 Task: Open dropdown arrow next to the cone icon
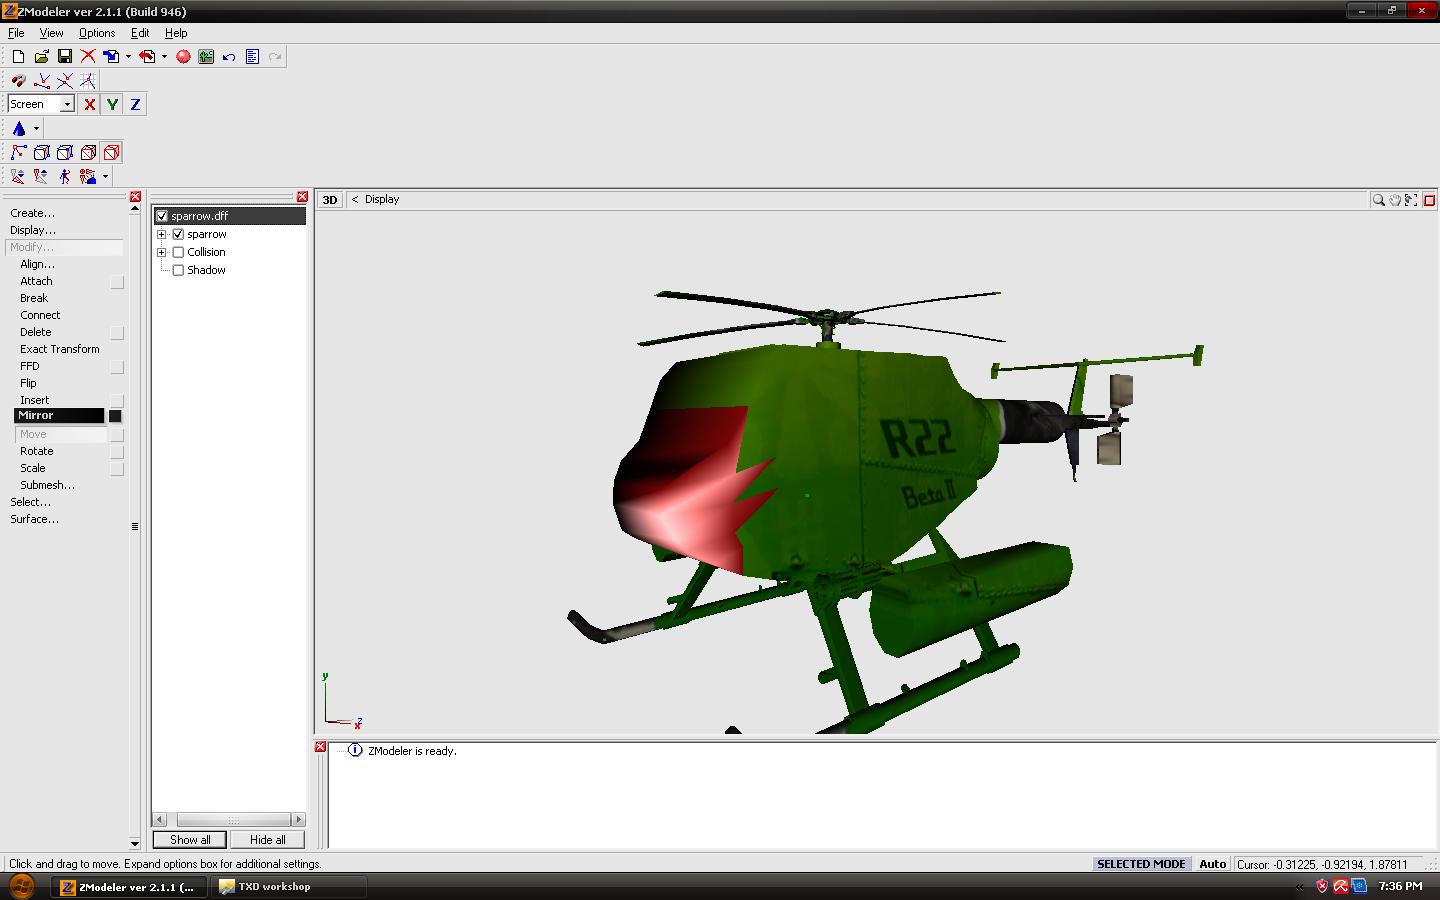pos(36,128)
